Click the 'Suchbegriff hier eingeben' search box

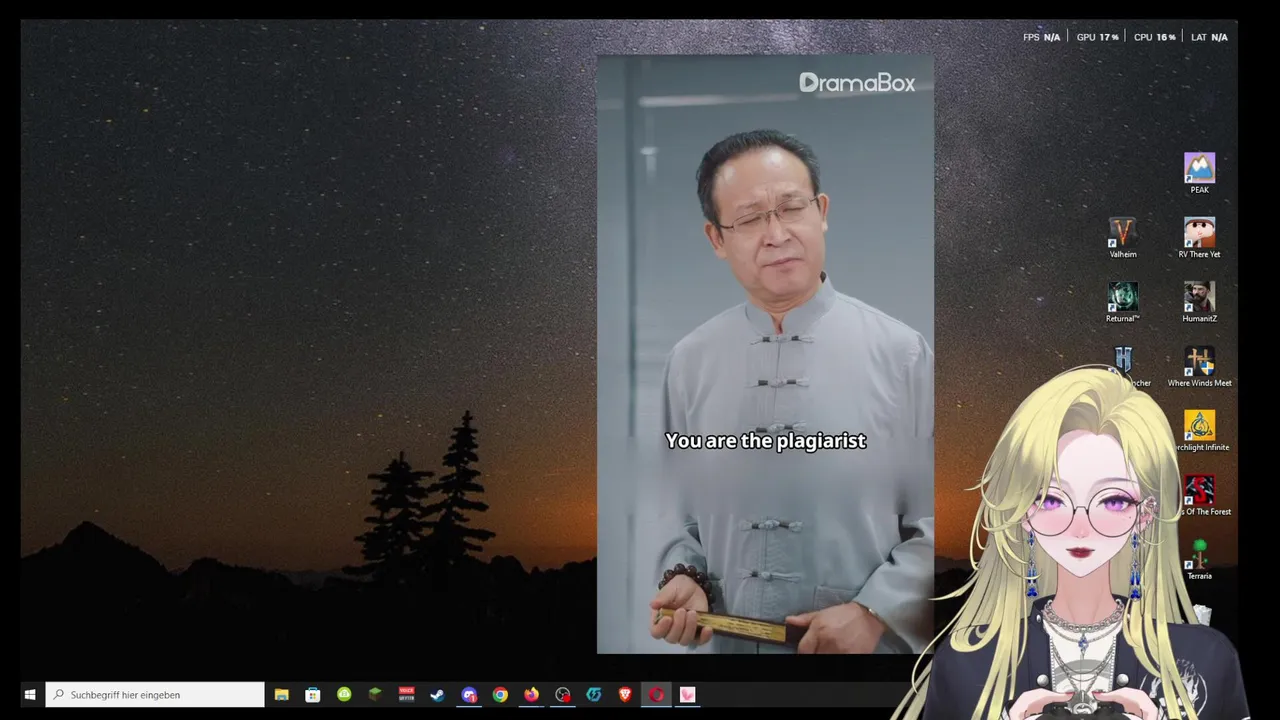(x=155, y=694)
